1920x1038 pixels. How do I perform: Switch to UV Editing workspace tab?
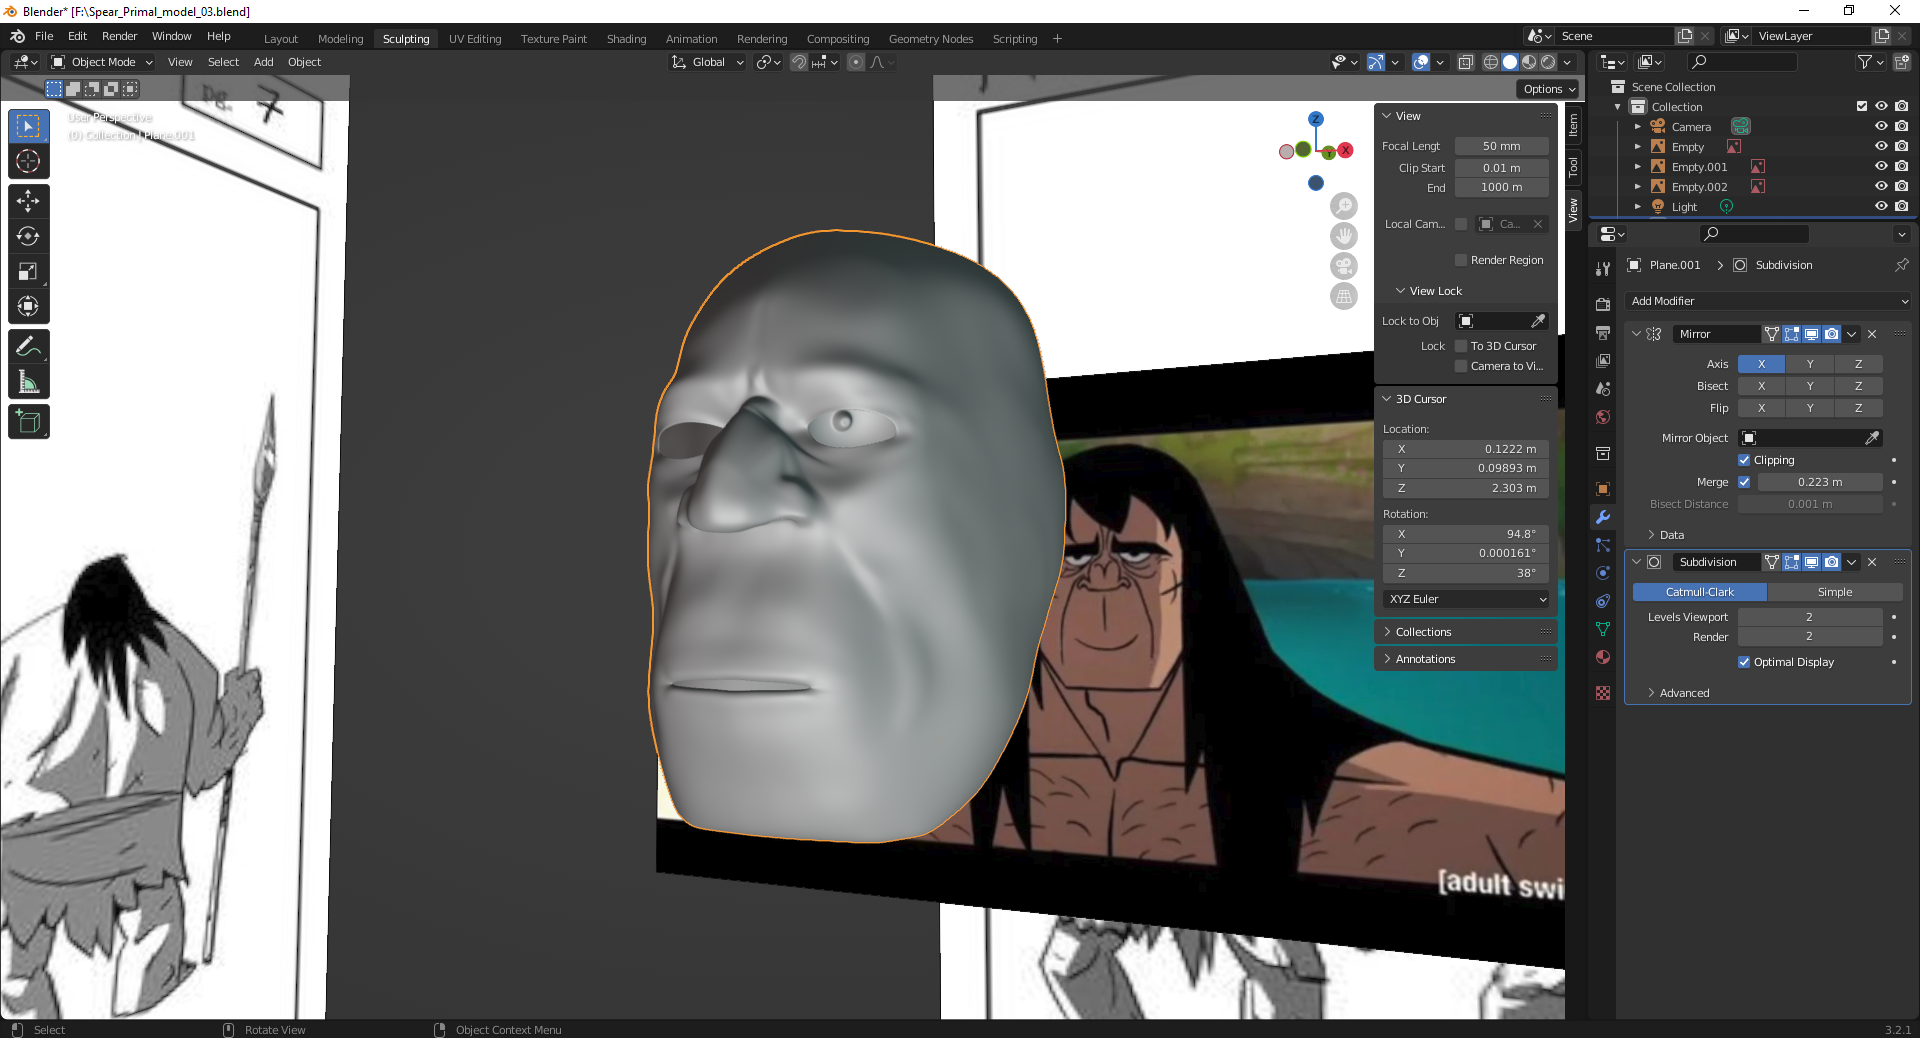pyautogui.click(x=475, y=39)
